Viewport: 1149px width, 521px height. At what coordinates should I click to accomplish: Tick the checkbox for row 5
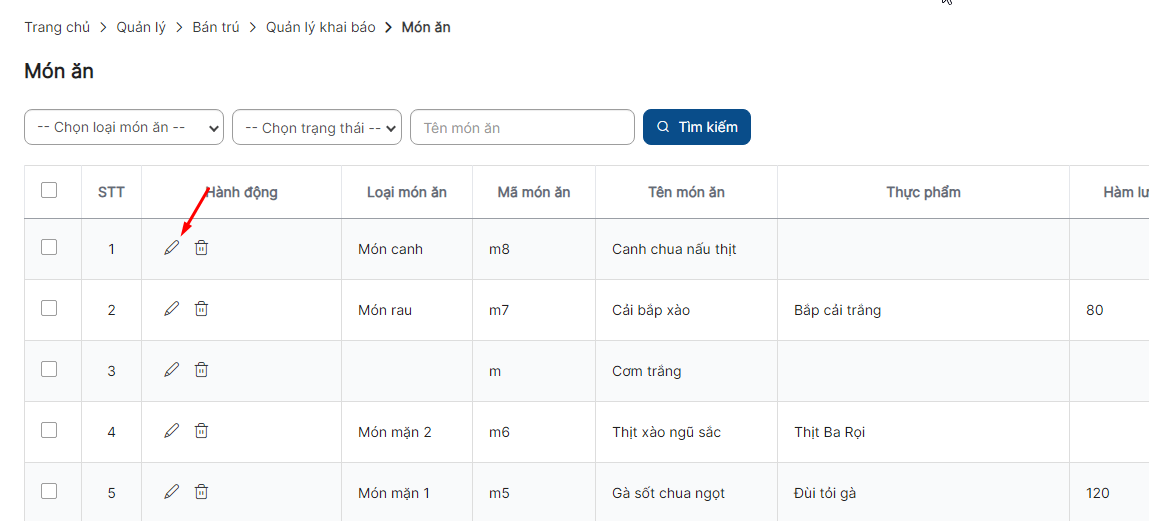[x=49, y=491]
